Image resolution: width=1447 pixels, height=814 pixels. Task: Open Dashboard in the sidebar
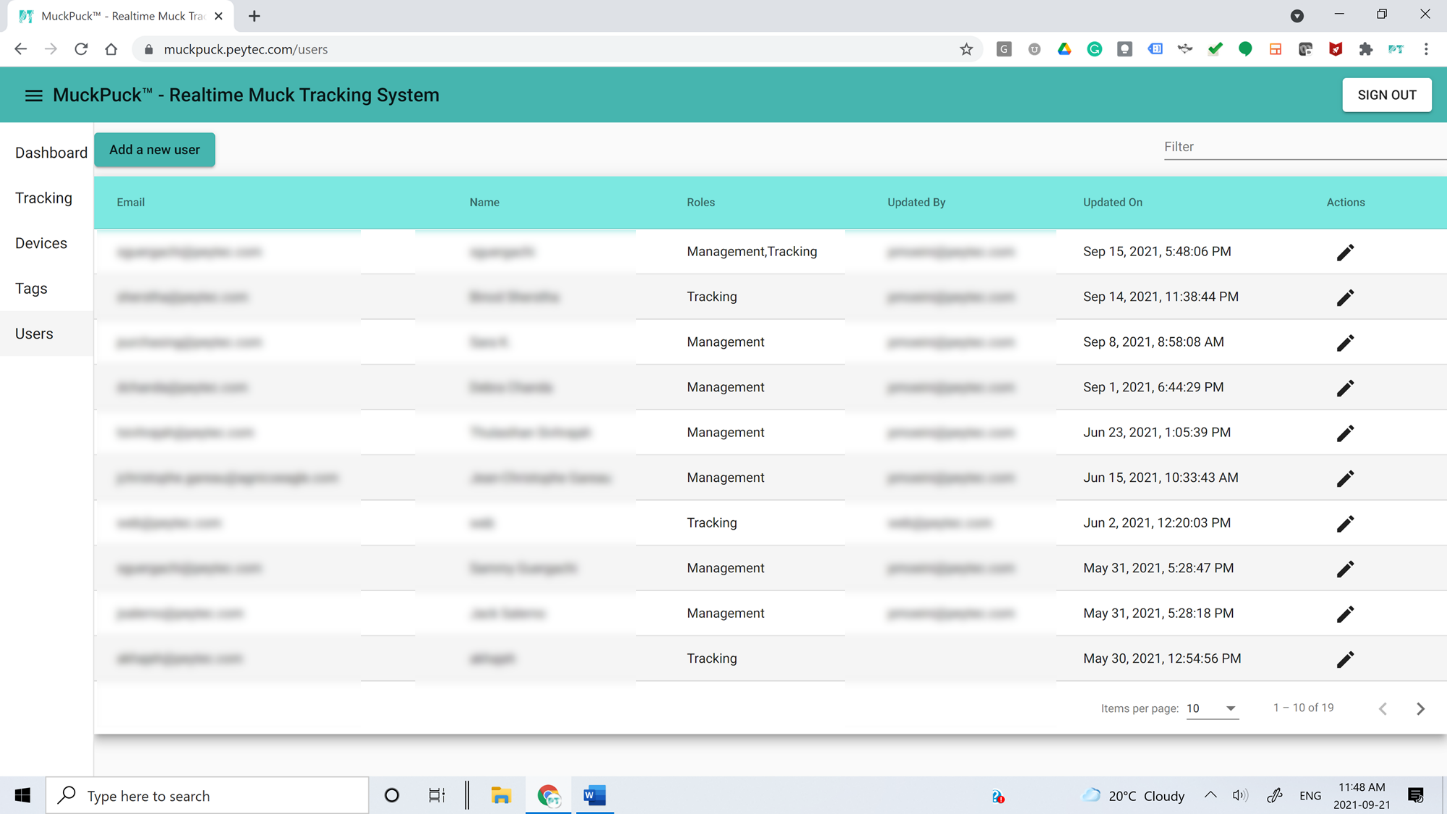(x=51, y=153)
